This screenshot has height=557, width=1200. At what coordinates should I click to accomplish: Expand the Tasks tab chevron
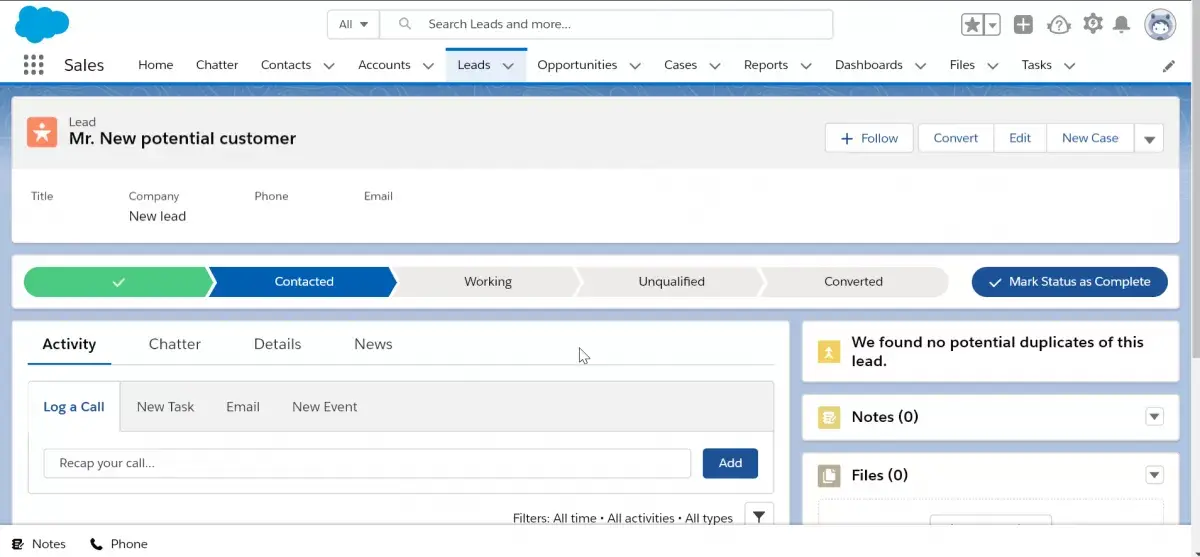[1069, 66]
